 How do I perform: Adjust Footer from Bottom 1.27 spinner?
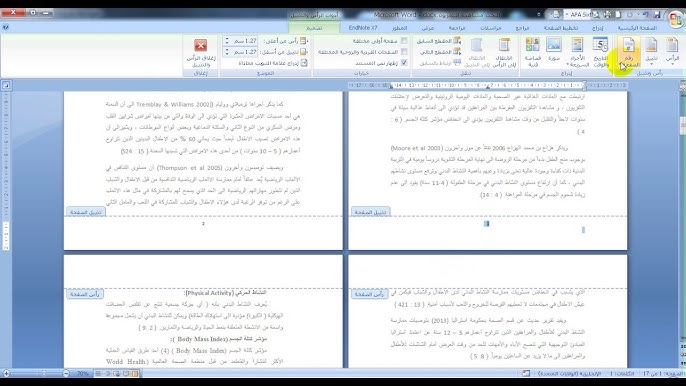[240, 52]
